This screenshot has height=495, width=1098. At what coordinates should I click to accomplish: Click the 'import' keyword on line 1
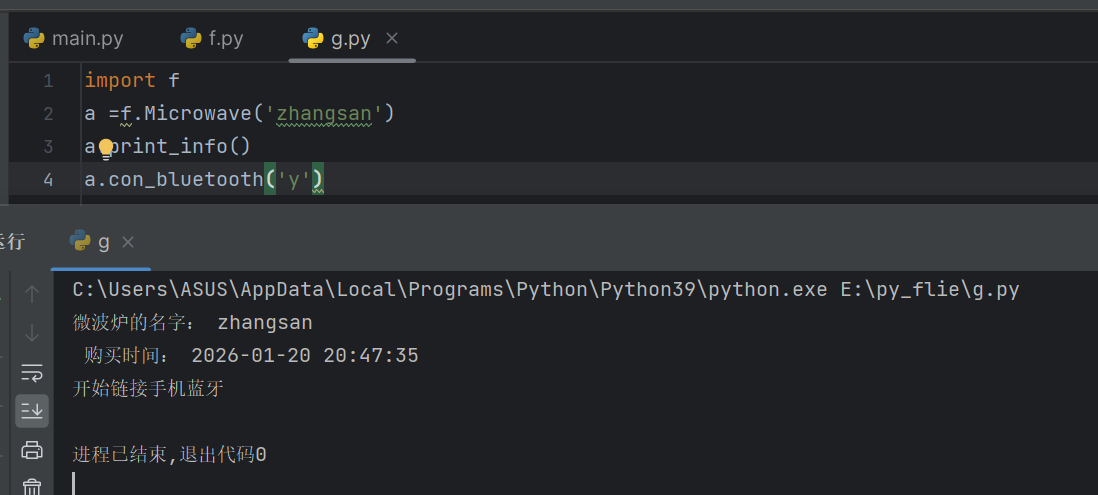[119, 81]
